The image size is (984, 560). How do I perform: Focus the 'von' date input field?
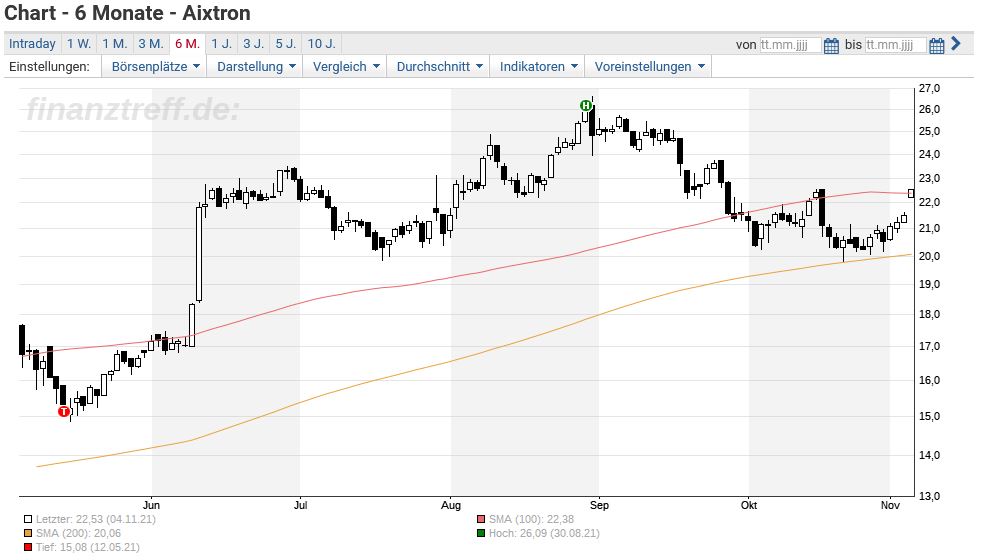pos(790,45)
